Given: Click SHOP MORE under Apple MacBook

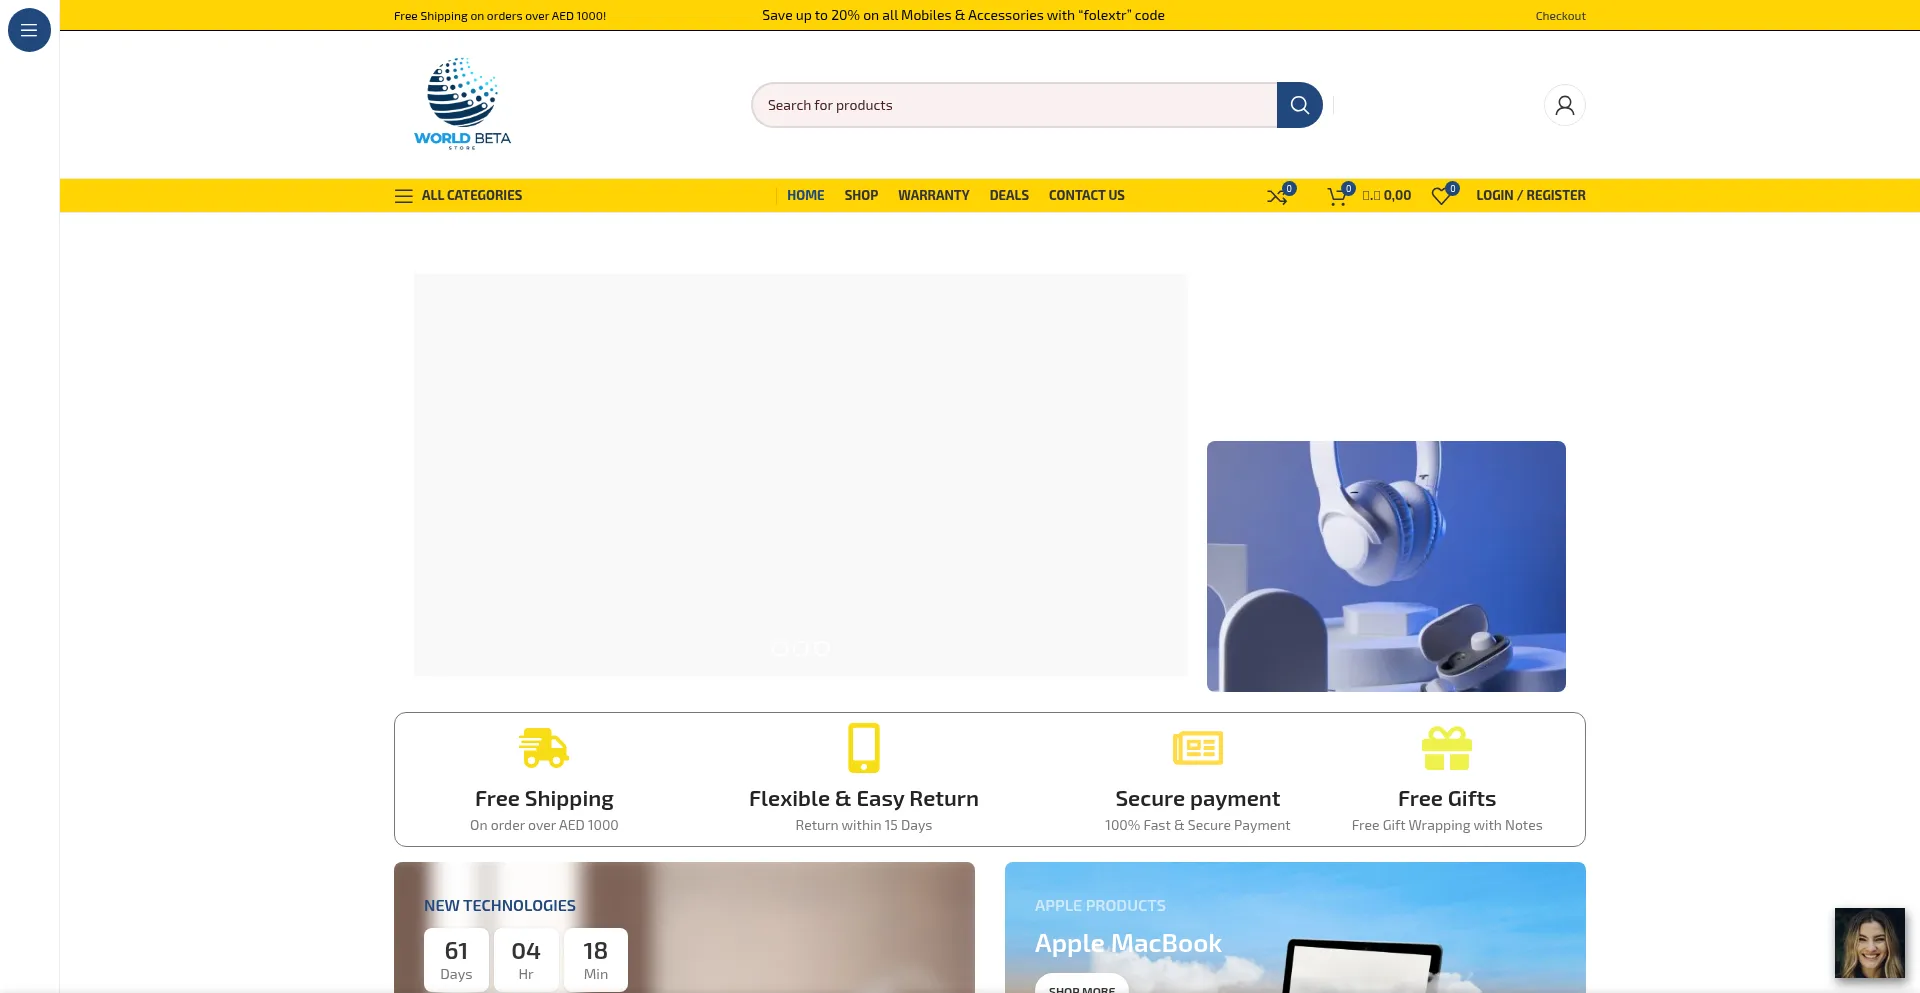Looking at the screenshot, I should [x=1081, y=989].
